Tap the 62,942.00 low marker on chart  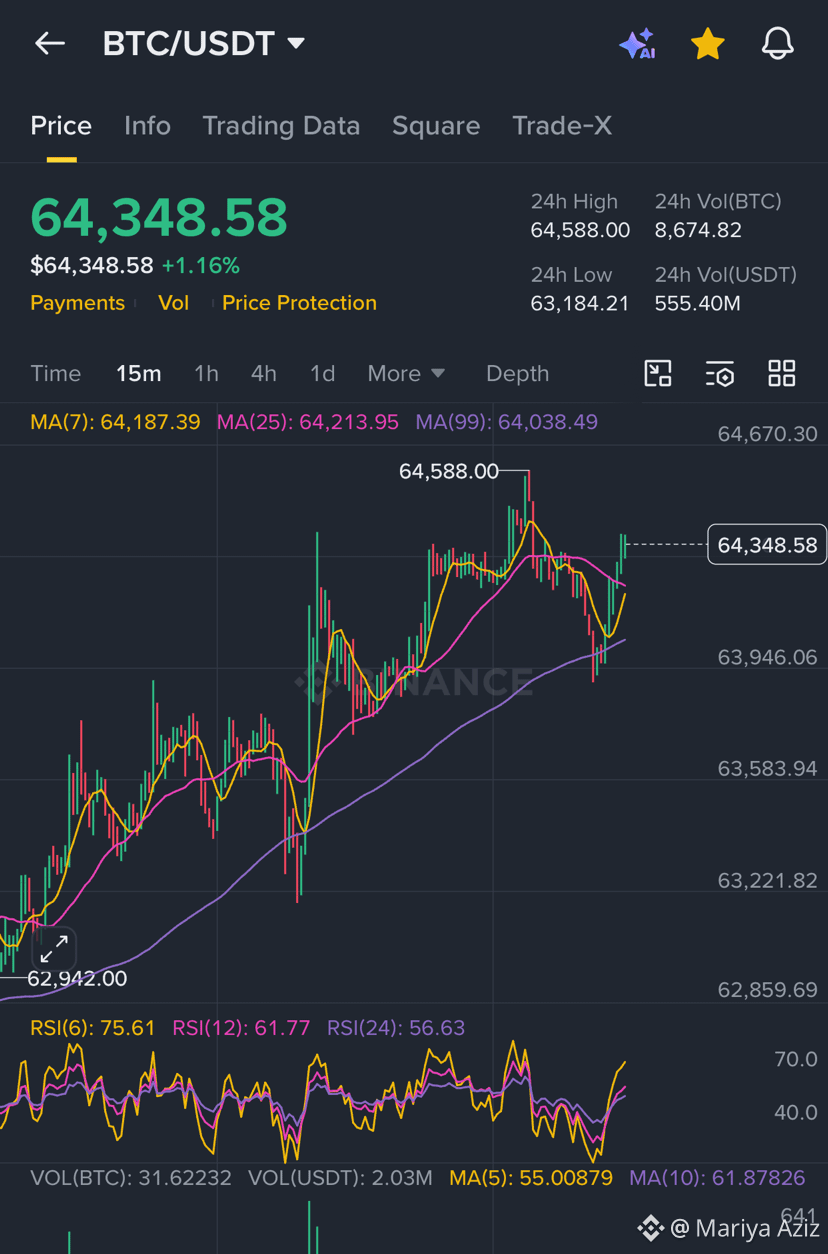coord(77,978)
